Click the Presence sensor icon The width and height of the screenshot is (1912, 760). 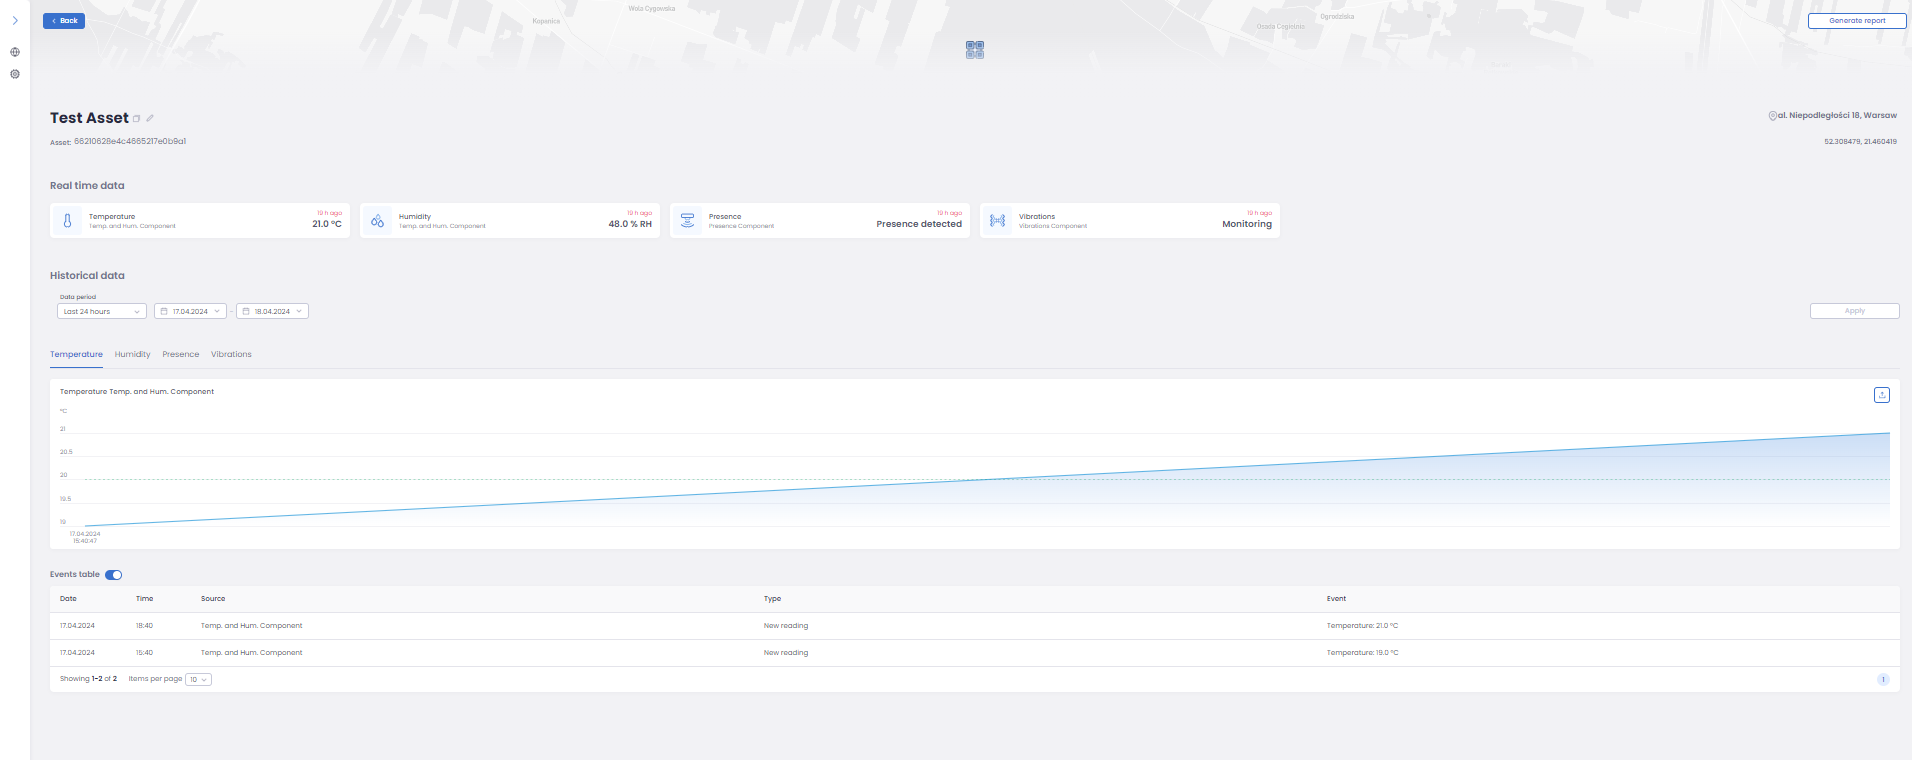[x=687, y=221]
